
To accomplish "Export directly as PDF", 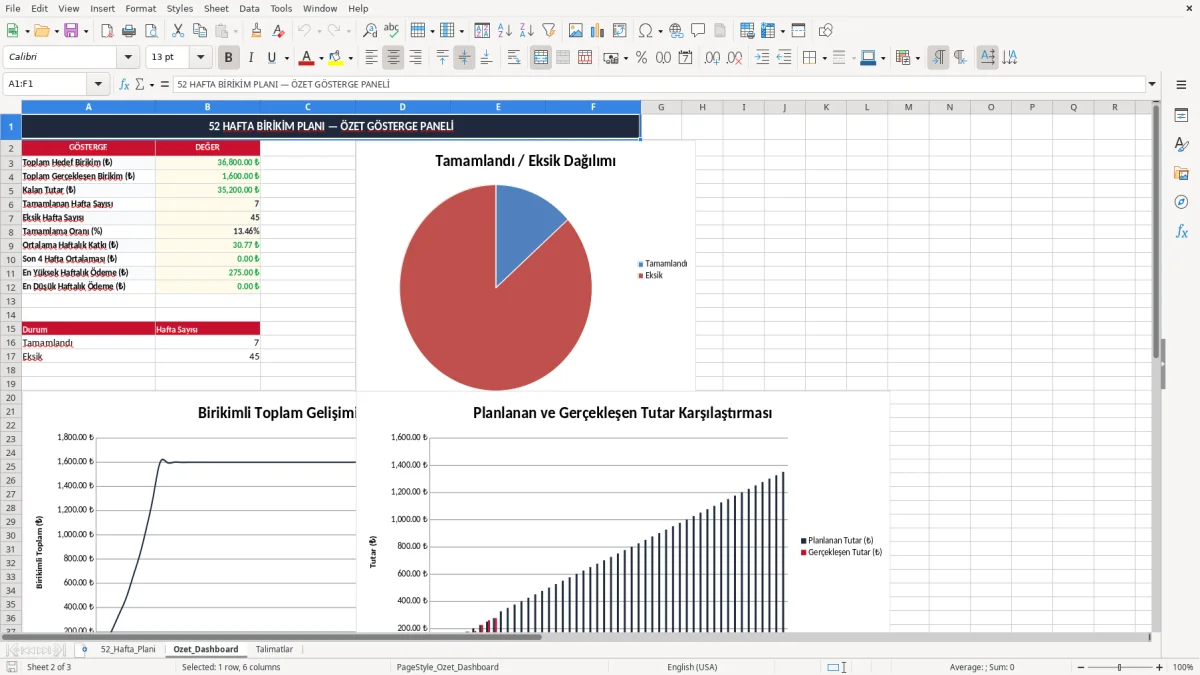I will pyautogui.click(x=106, y=31).
